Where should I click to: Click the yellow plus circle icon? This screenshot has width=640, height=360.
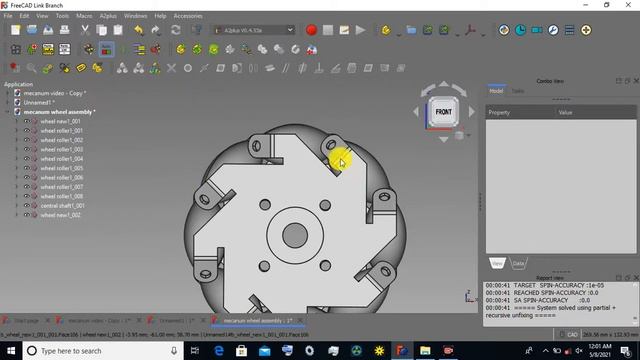pos(586,30)
